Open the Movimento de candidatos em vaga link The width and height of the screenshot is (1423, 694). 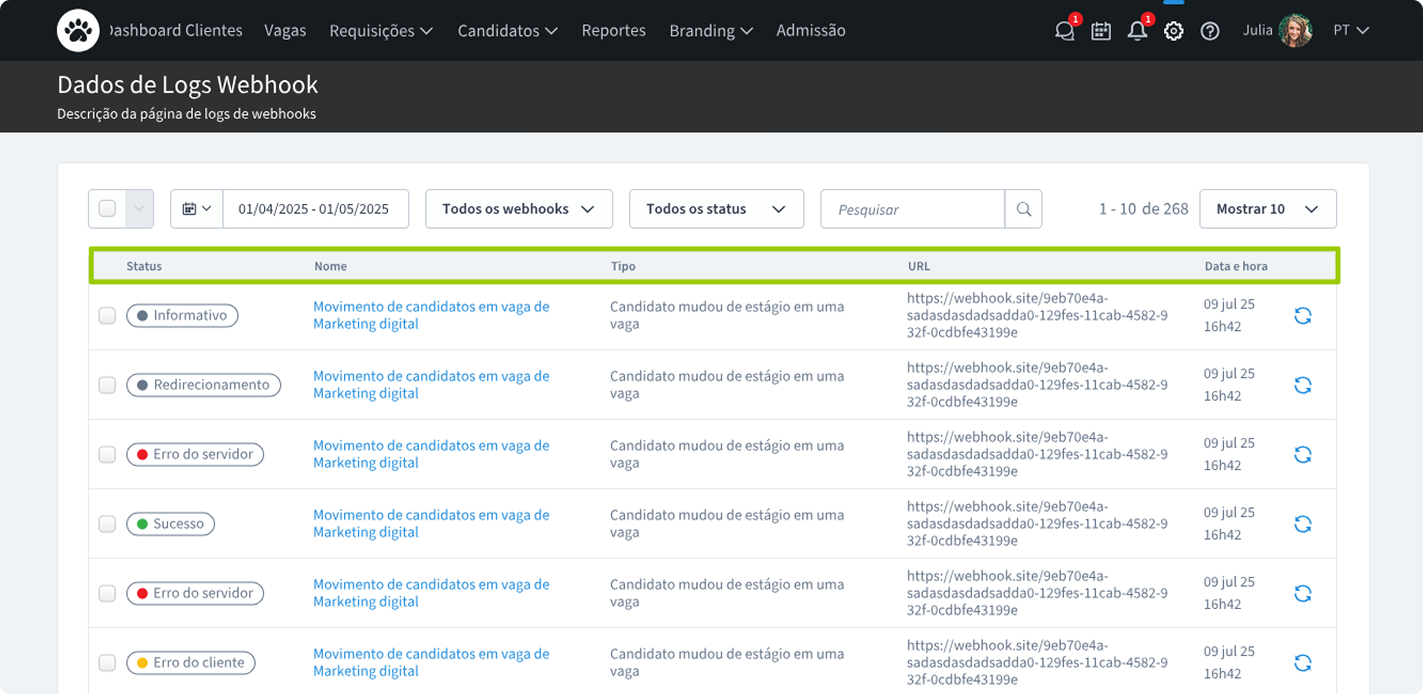click(x=431, y=315)
